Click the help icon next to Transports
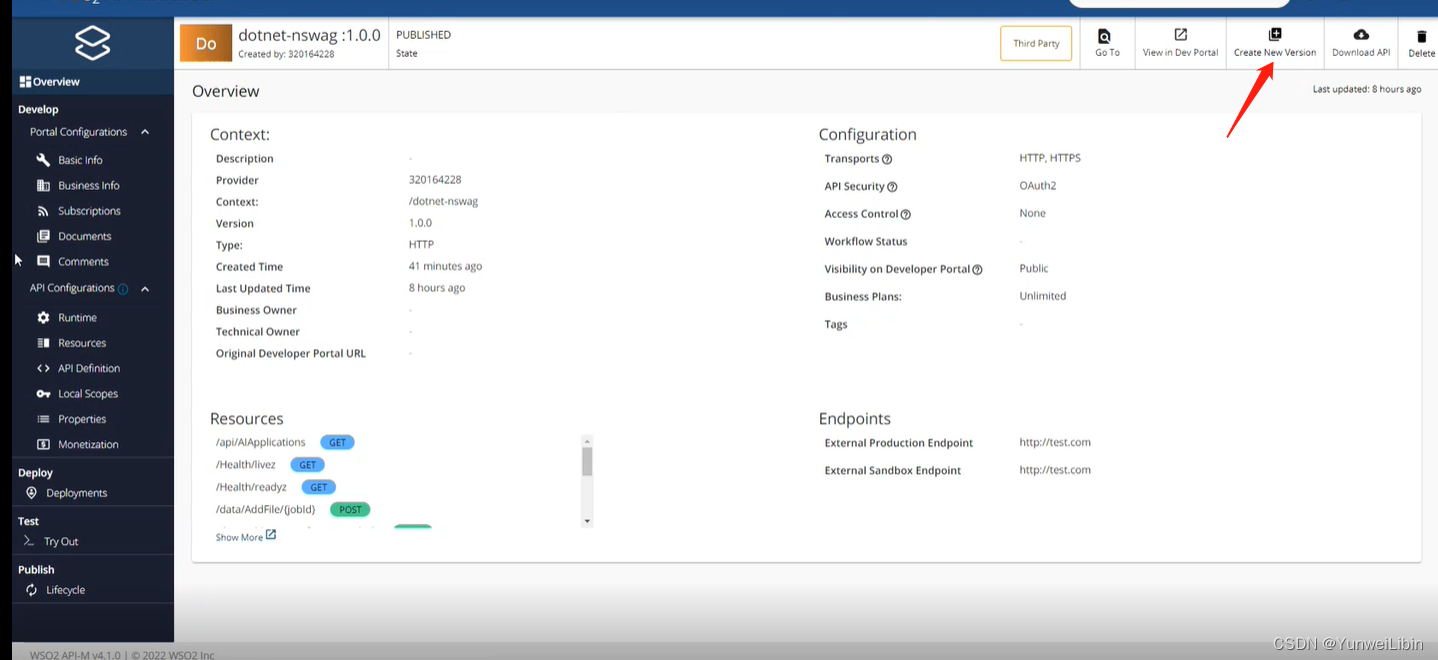This screenshot has height=660, width=1438. [887, 159]
